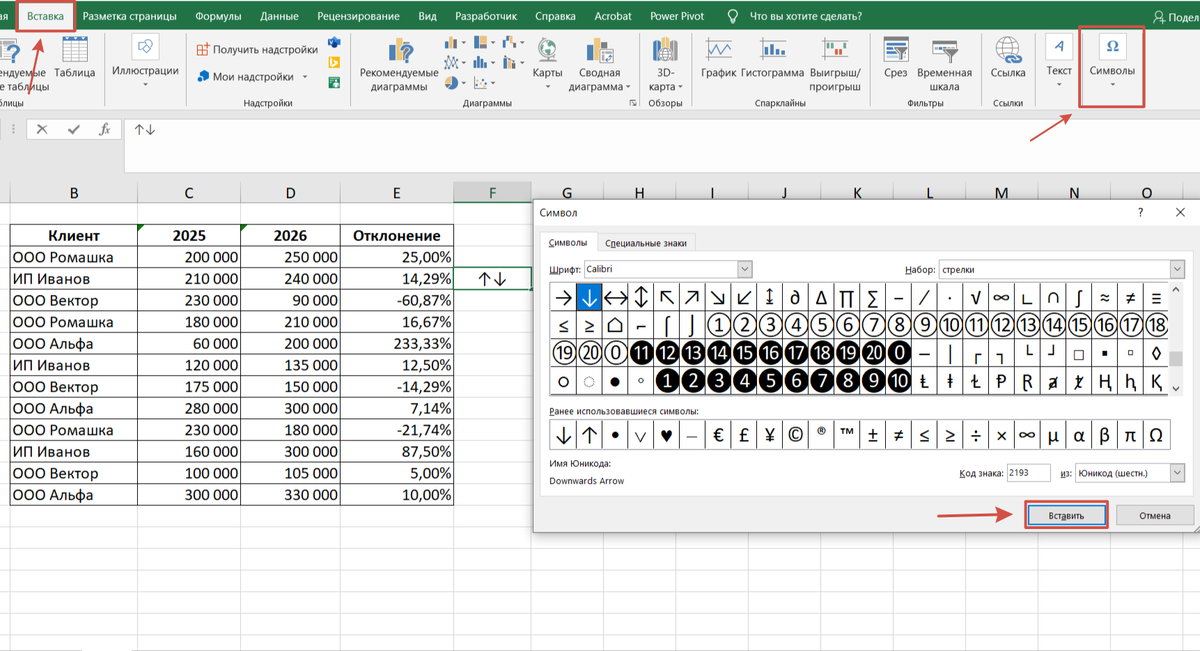
Task: Insert a hyperlink with Ссылка
Action: 1008,62
